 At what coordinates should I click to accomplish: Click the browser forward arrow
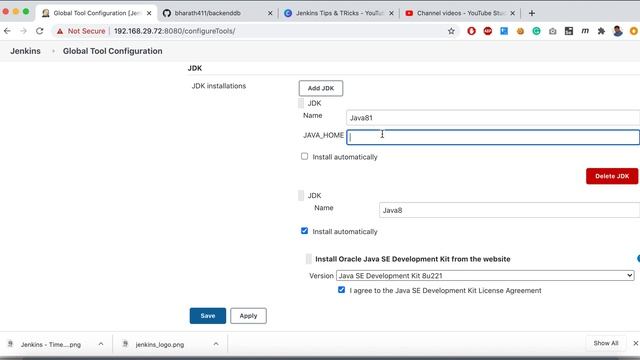click(23, 31)
